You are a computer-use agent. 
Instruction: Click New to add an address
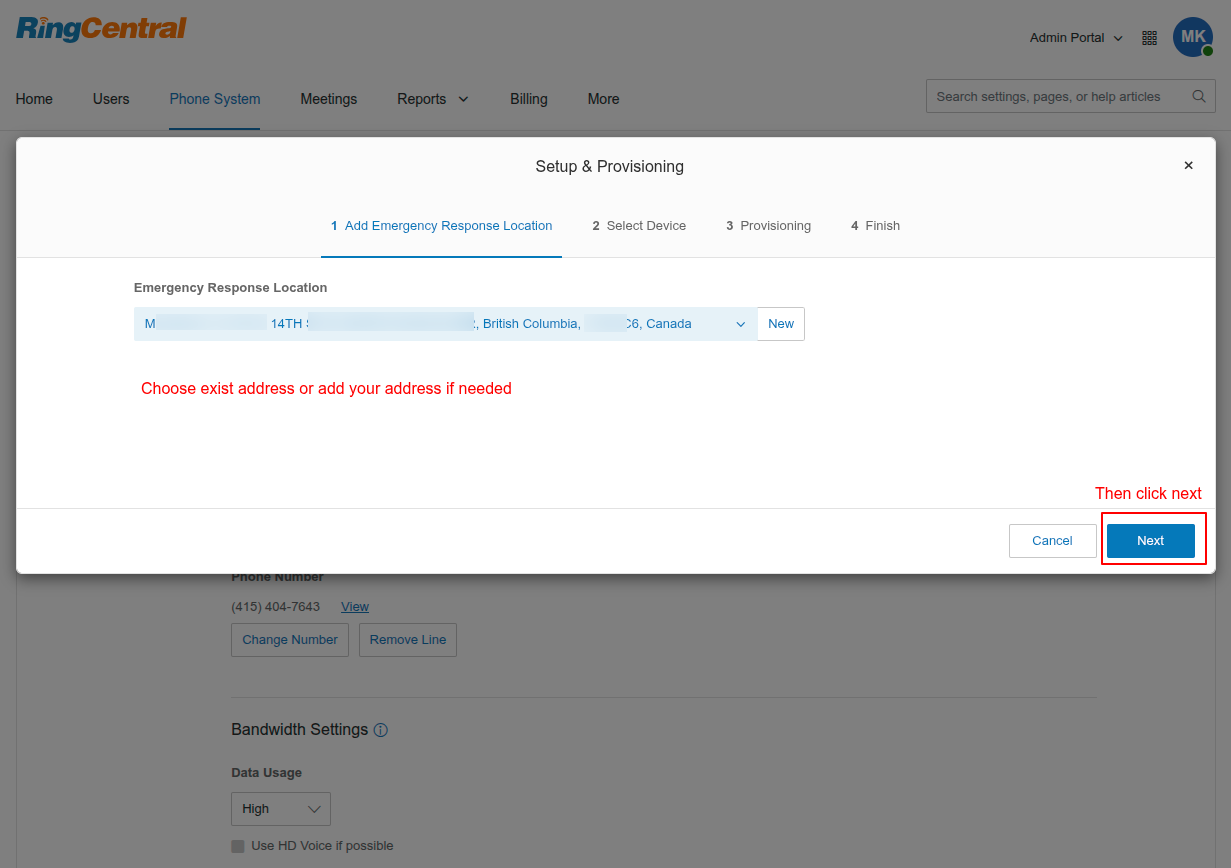coord(781,324)
